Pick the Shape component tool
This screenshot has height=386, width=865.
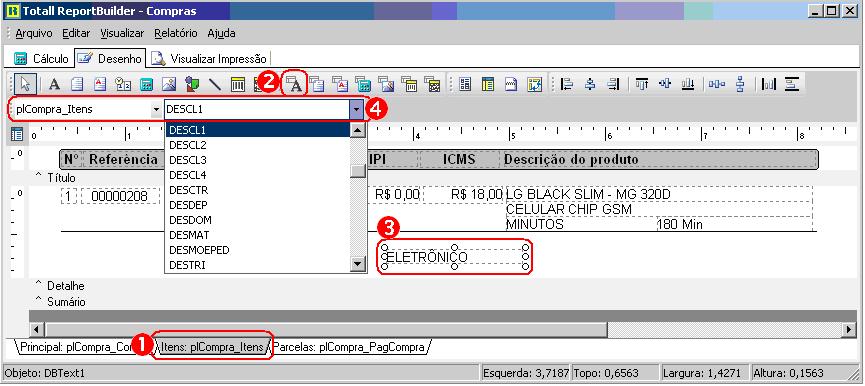(192, 84)
